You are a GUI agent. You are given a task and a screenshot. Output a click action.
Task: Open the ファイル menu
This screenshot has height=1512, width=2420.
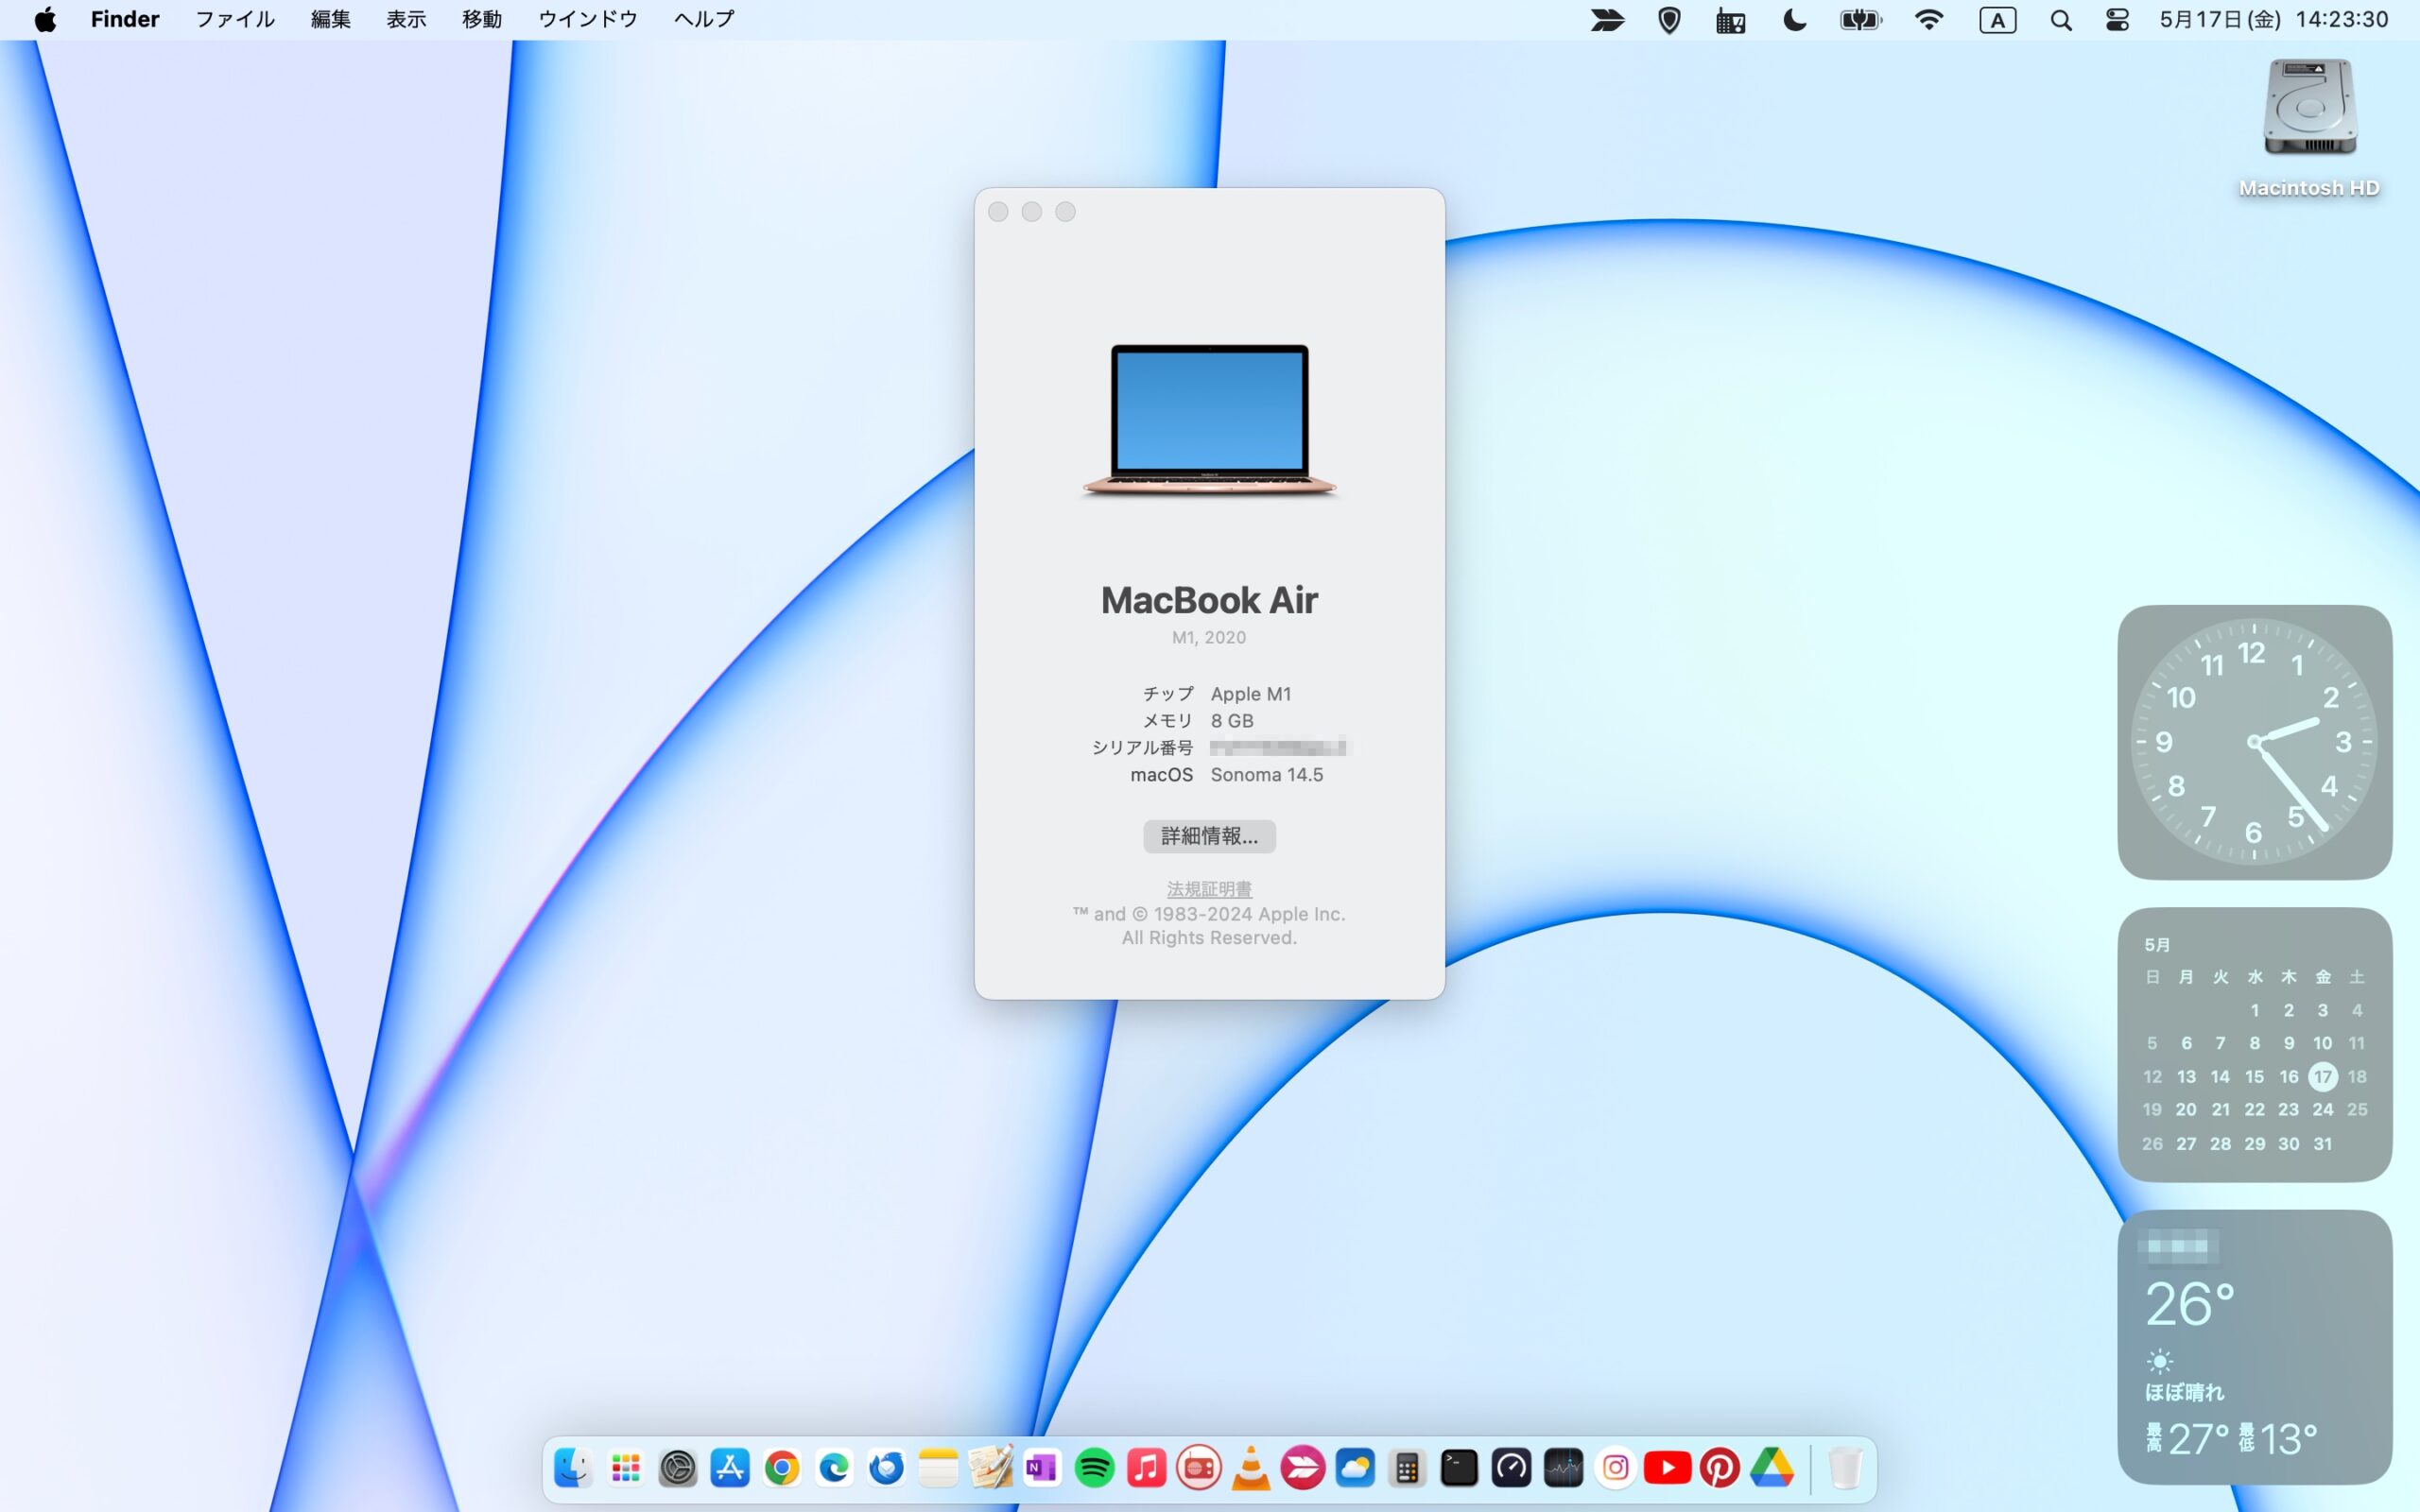pos(235,20)
